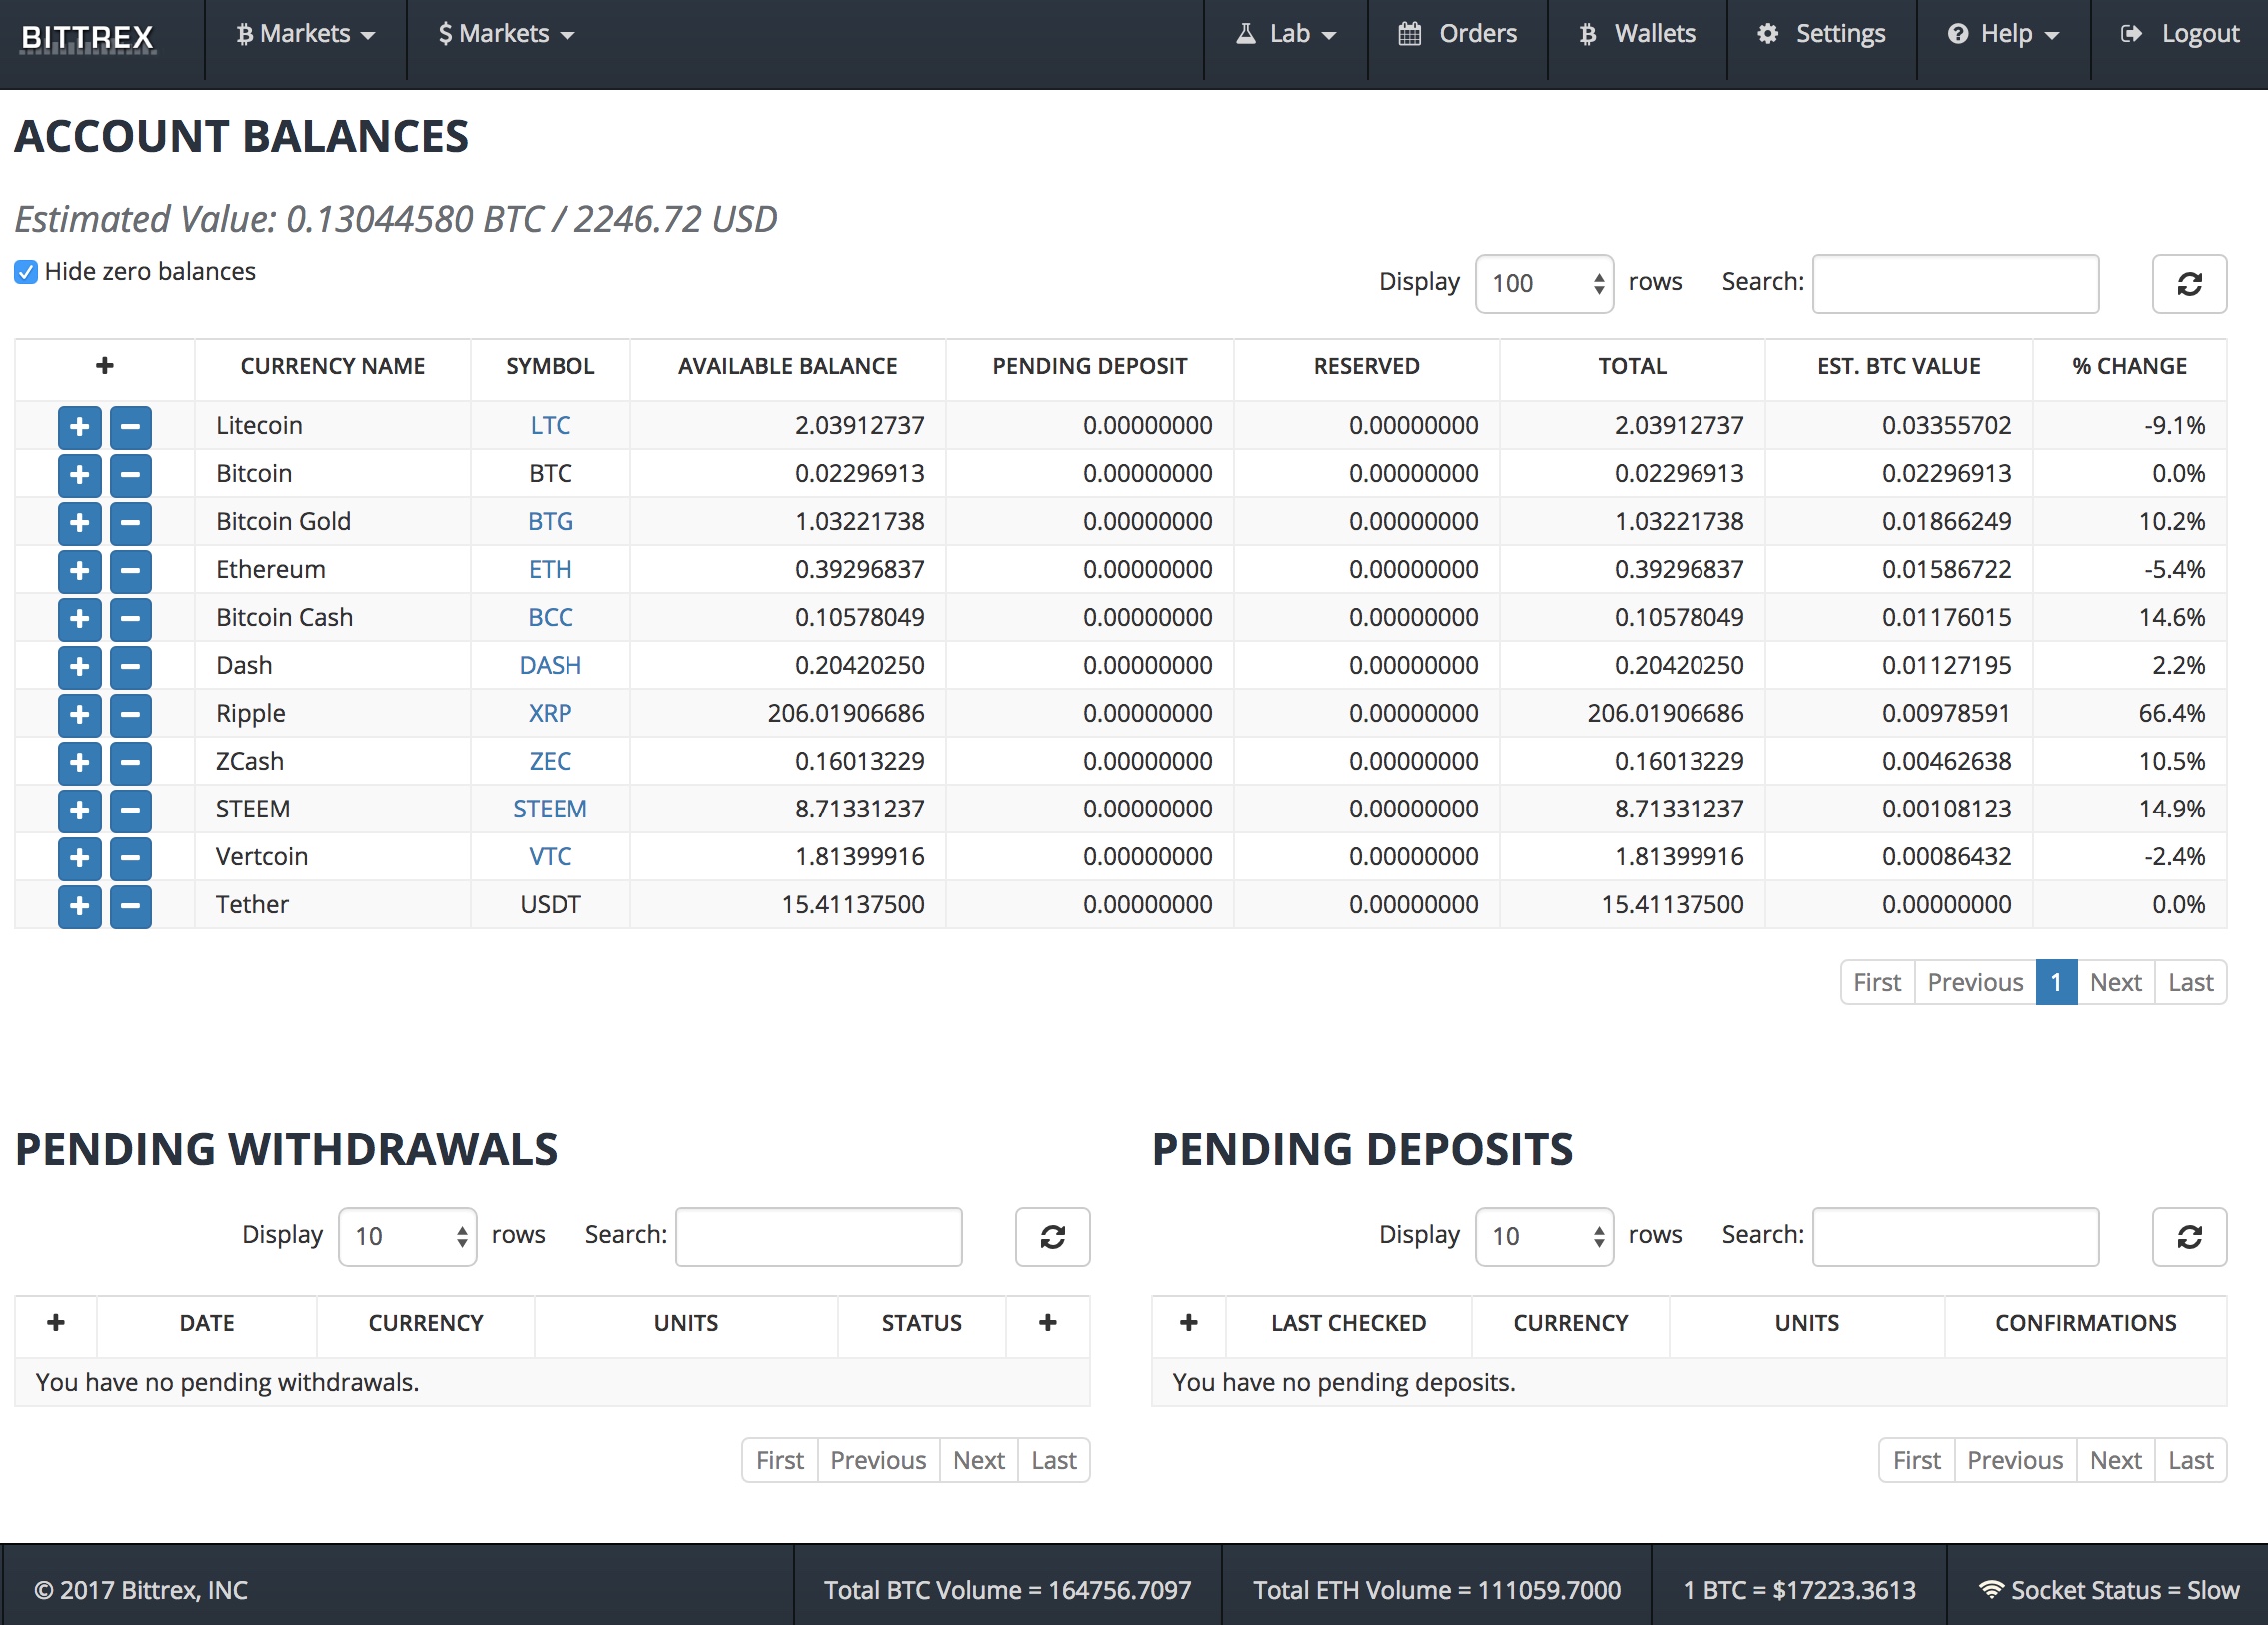The width and height of the screenshot is (2268, 1625).
Task: Click the deposit plus icon for Ethereum
Action: [x=79, y=571]
